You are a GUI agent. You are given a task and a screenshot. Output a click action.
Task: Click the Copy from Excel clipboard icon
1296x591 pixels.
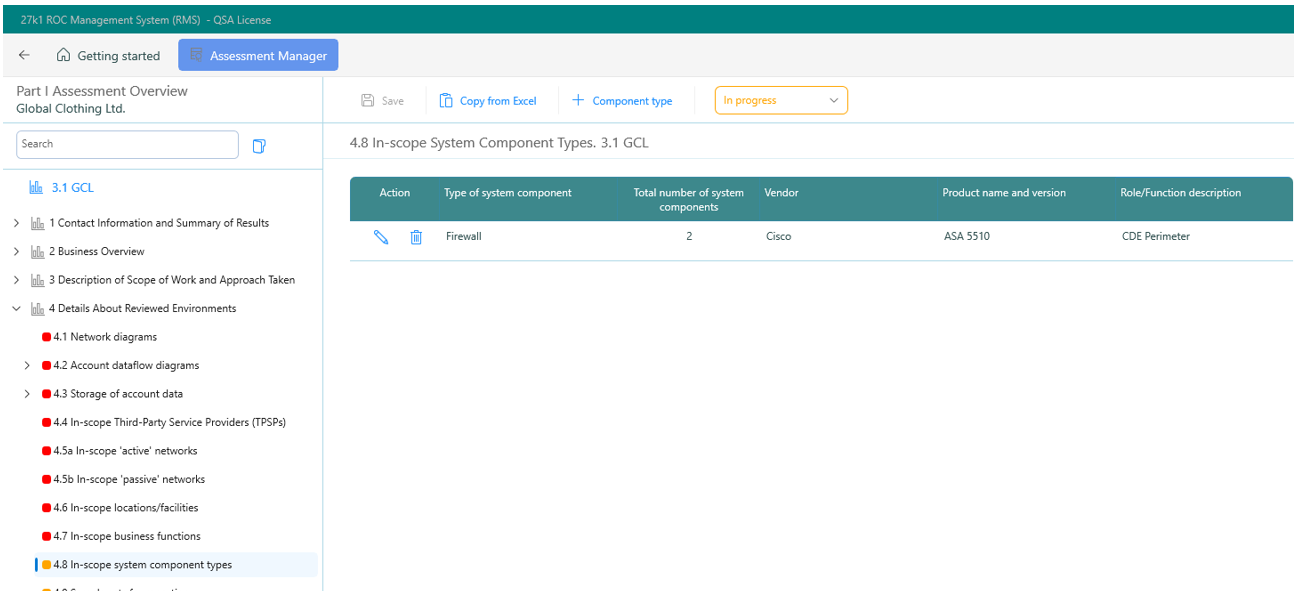coord(446,101)
